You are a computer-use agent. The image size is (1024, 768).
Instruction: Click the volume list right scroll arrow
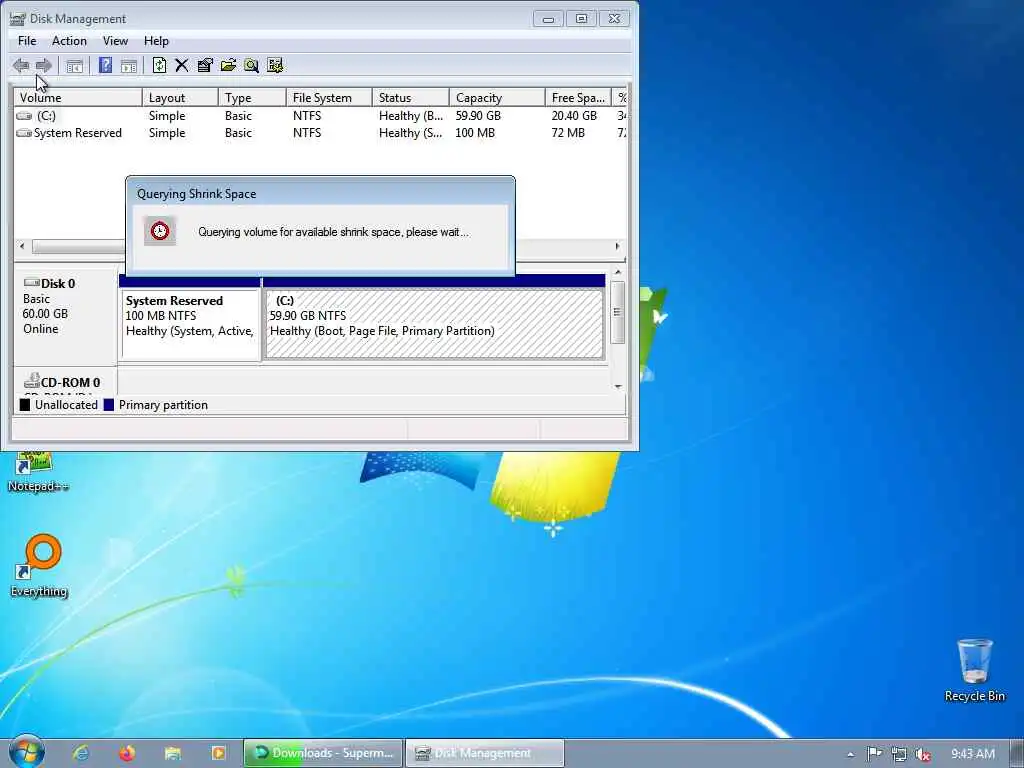click(618, 246)
